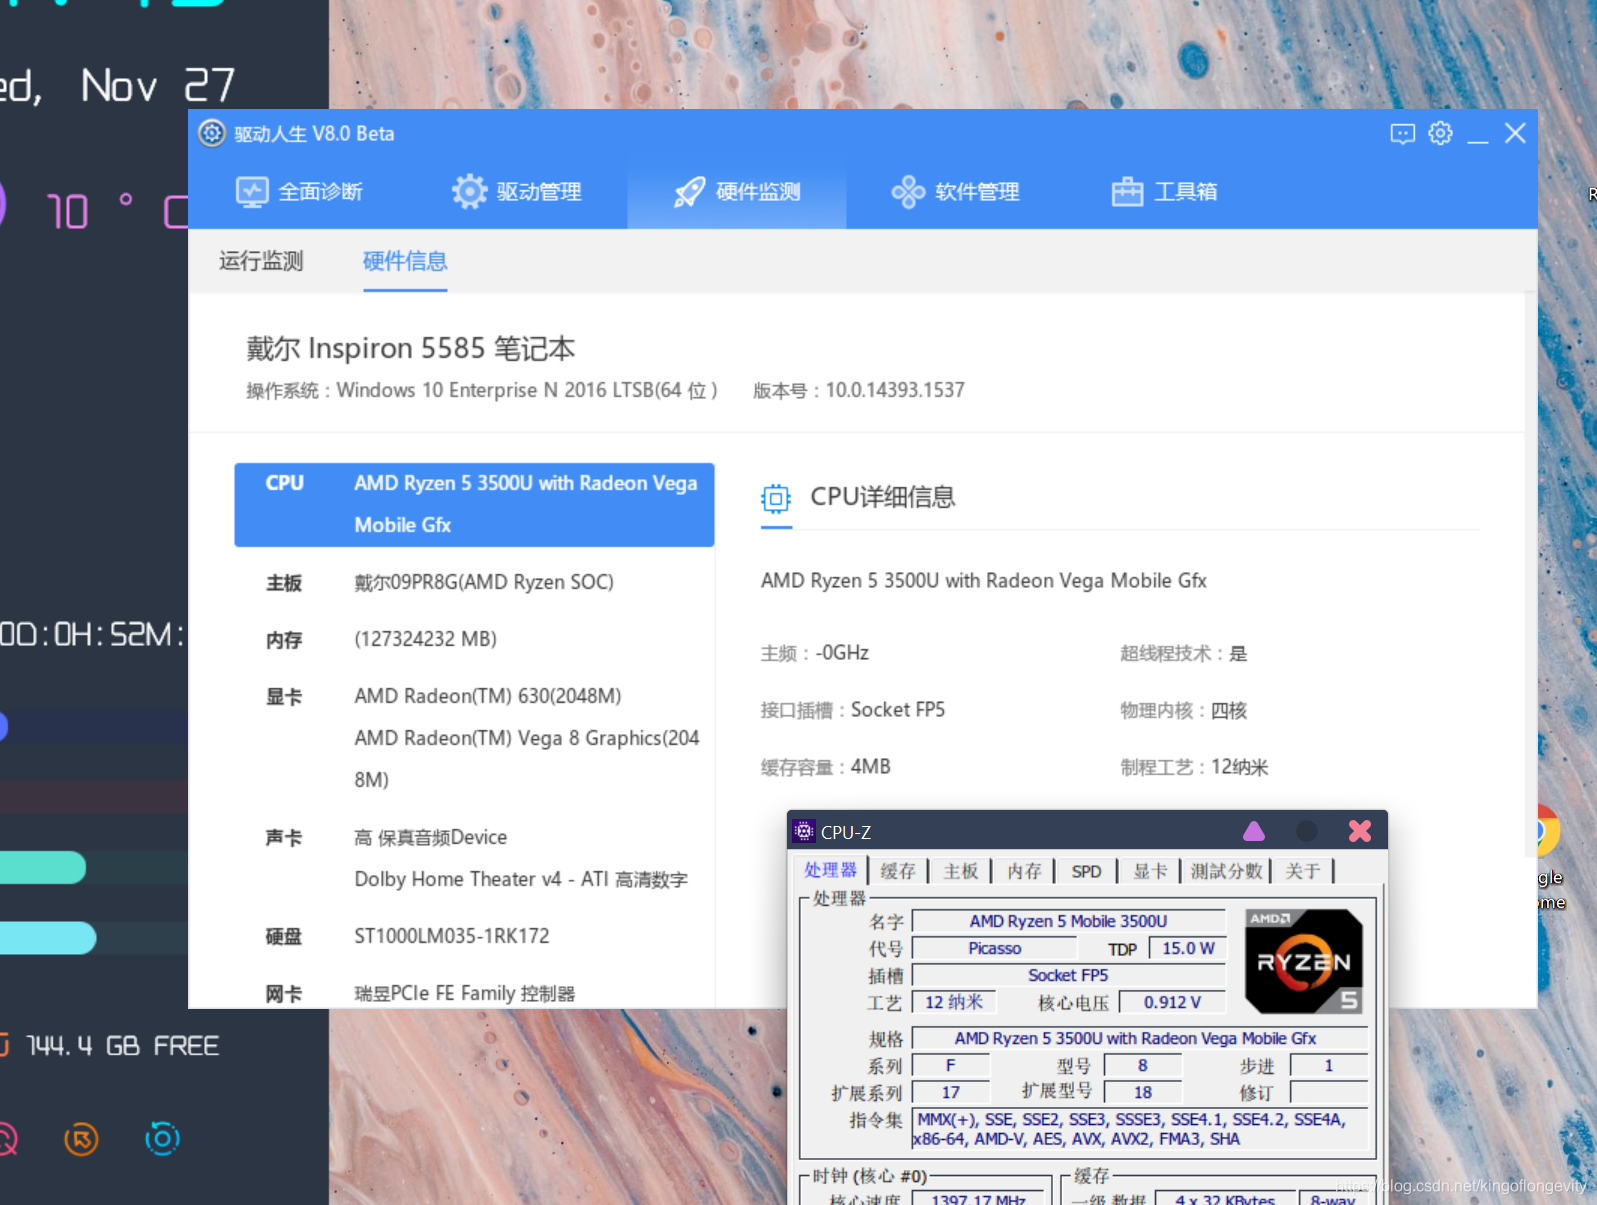Click the CPU-Z app icon in title bar
Screen dimensions: 1597x1205
pyautogui.click(x=804, y=831)
